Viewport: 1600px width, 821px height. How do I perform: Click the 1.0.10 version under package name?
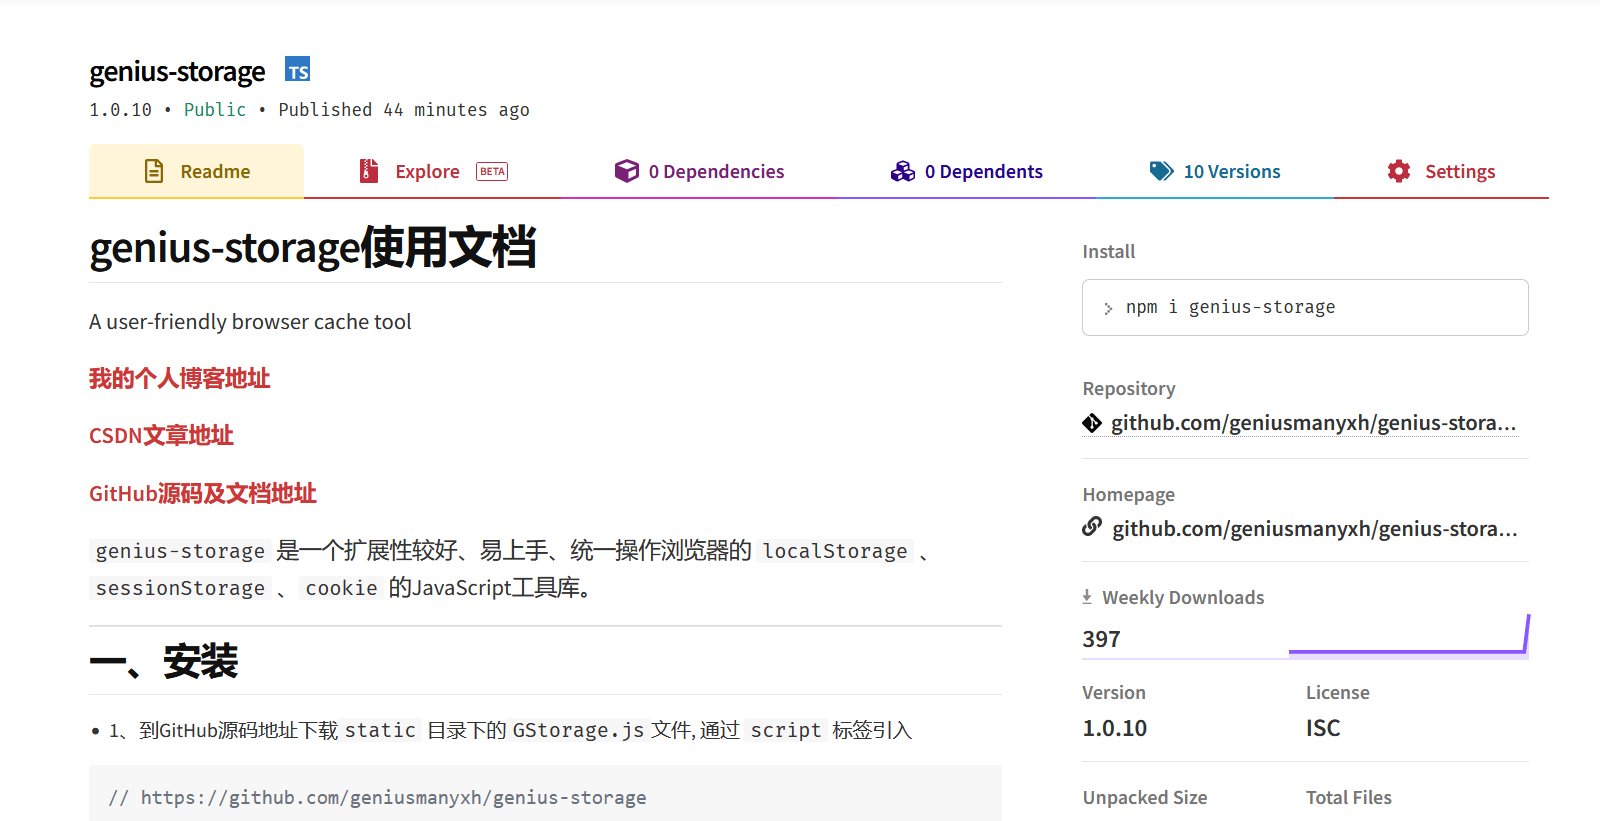pyautogui.click(x=120, y=110)
